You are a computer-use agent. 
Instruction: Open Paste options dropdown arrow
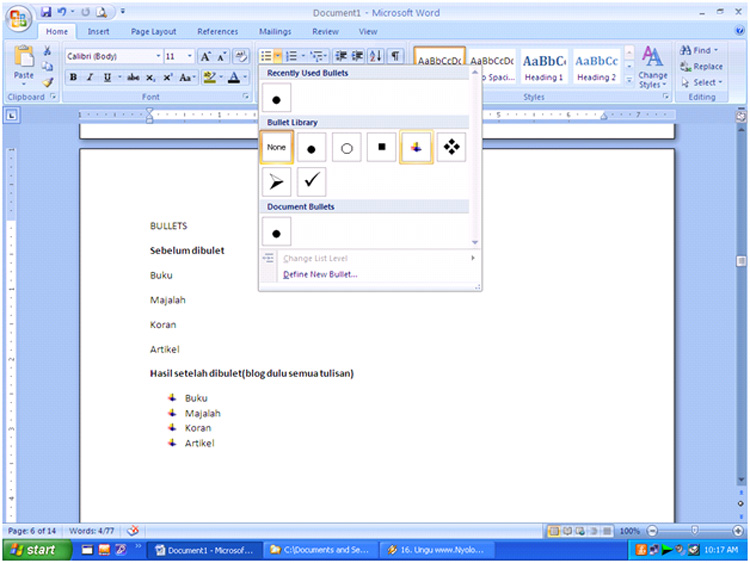tap(23, 85)
